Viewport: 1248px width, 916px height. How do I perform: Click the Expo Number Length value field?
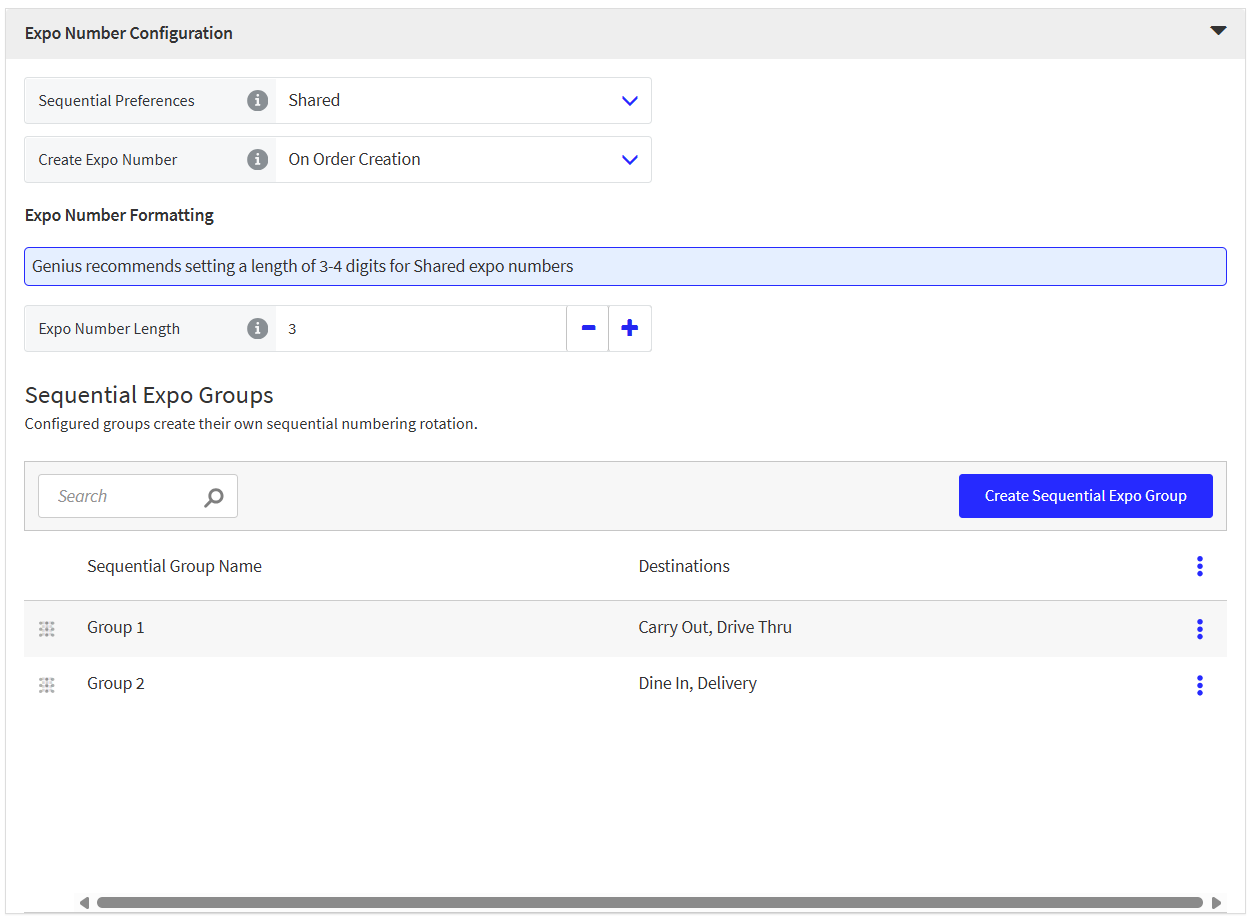(420, 329)
